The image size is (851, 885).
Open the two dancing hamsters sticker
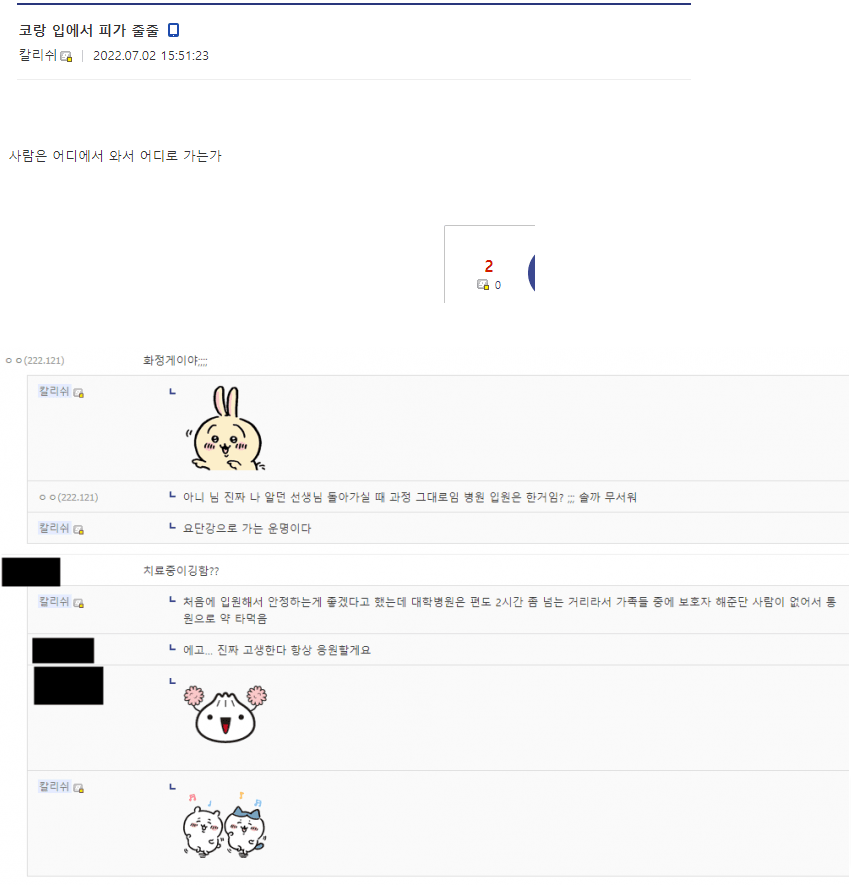click(224, 825)
